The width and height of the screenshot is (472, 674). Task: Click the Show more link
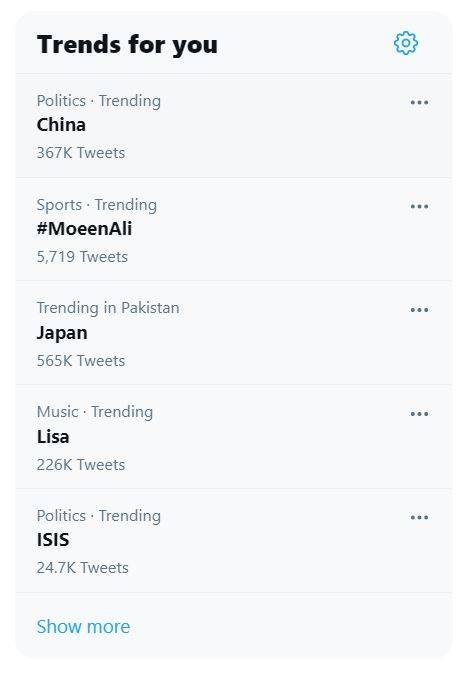pyautogui.click(x=83, y=627)
